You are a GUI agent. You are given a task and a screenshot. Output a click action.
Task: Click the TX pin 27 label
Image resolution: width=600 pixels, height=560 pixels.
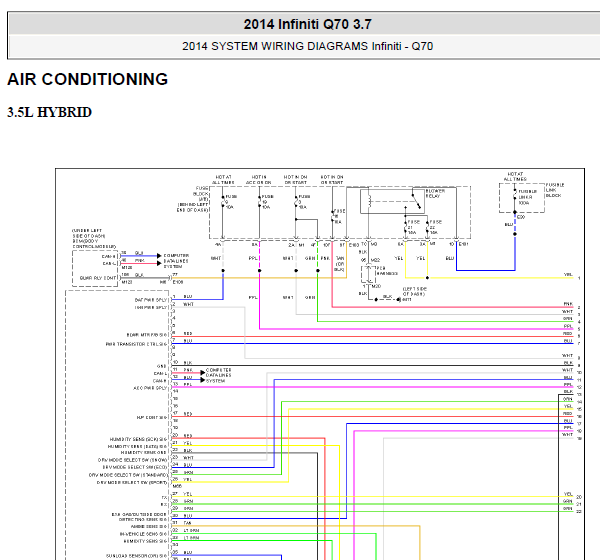165,498
